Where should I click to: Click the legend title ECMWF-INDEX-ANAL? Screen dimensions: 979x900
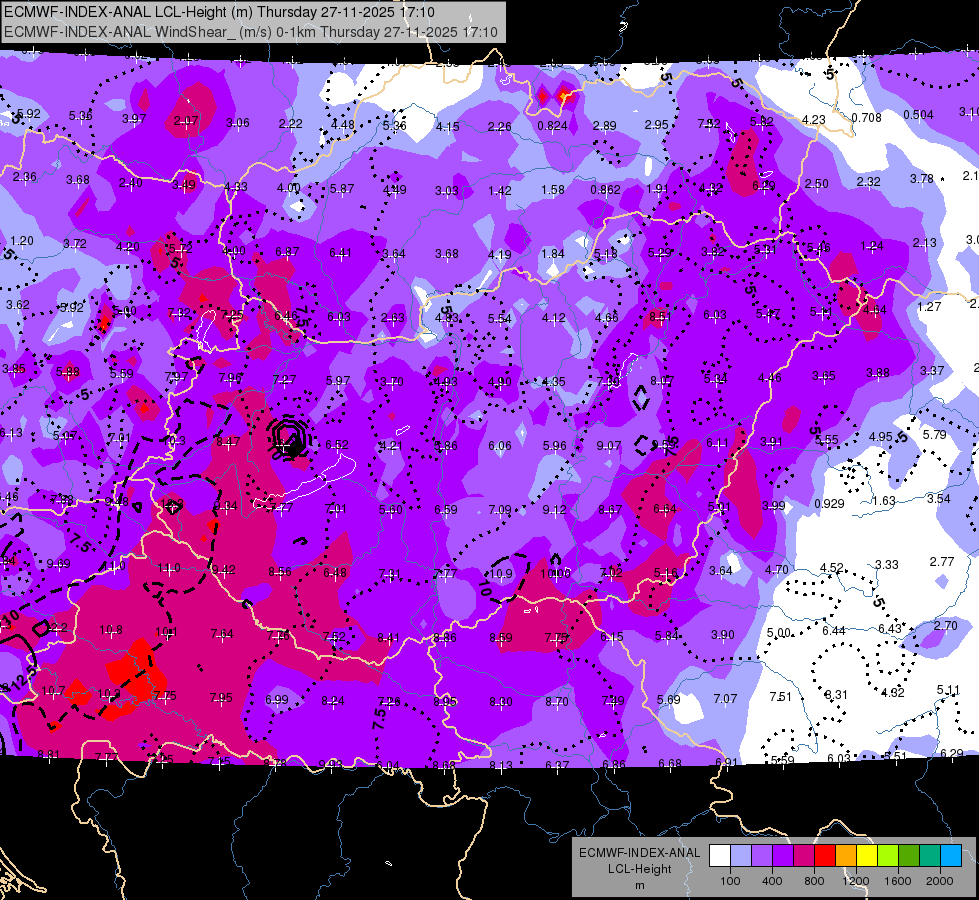(639, 853)
